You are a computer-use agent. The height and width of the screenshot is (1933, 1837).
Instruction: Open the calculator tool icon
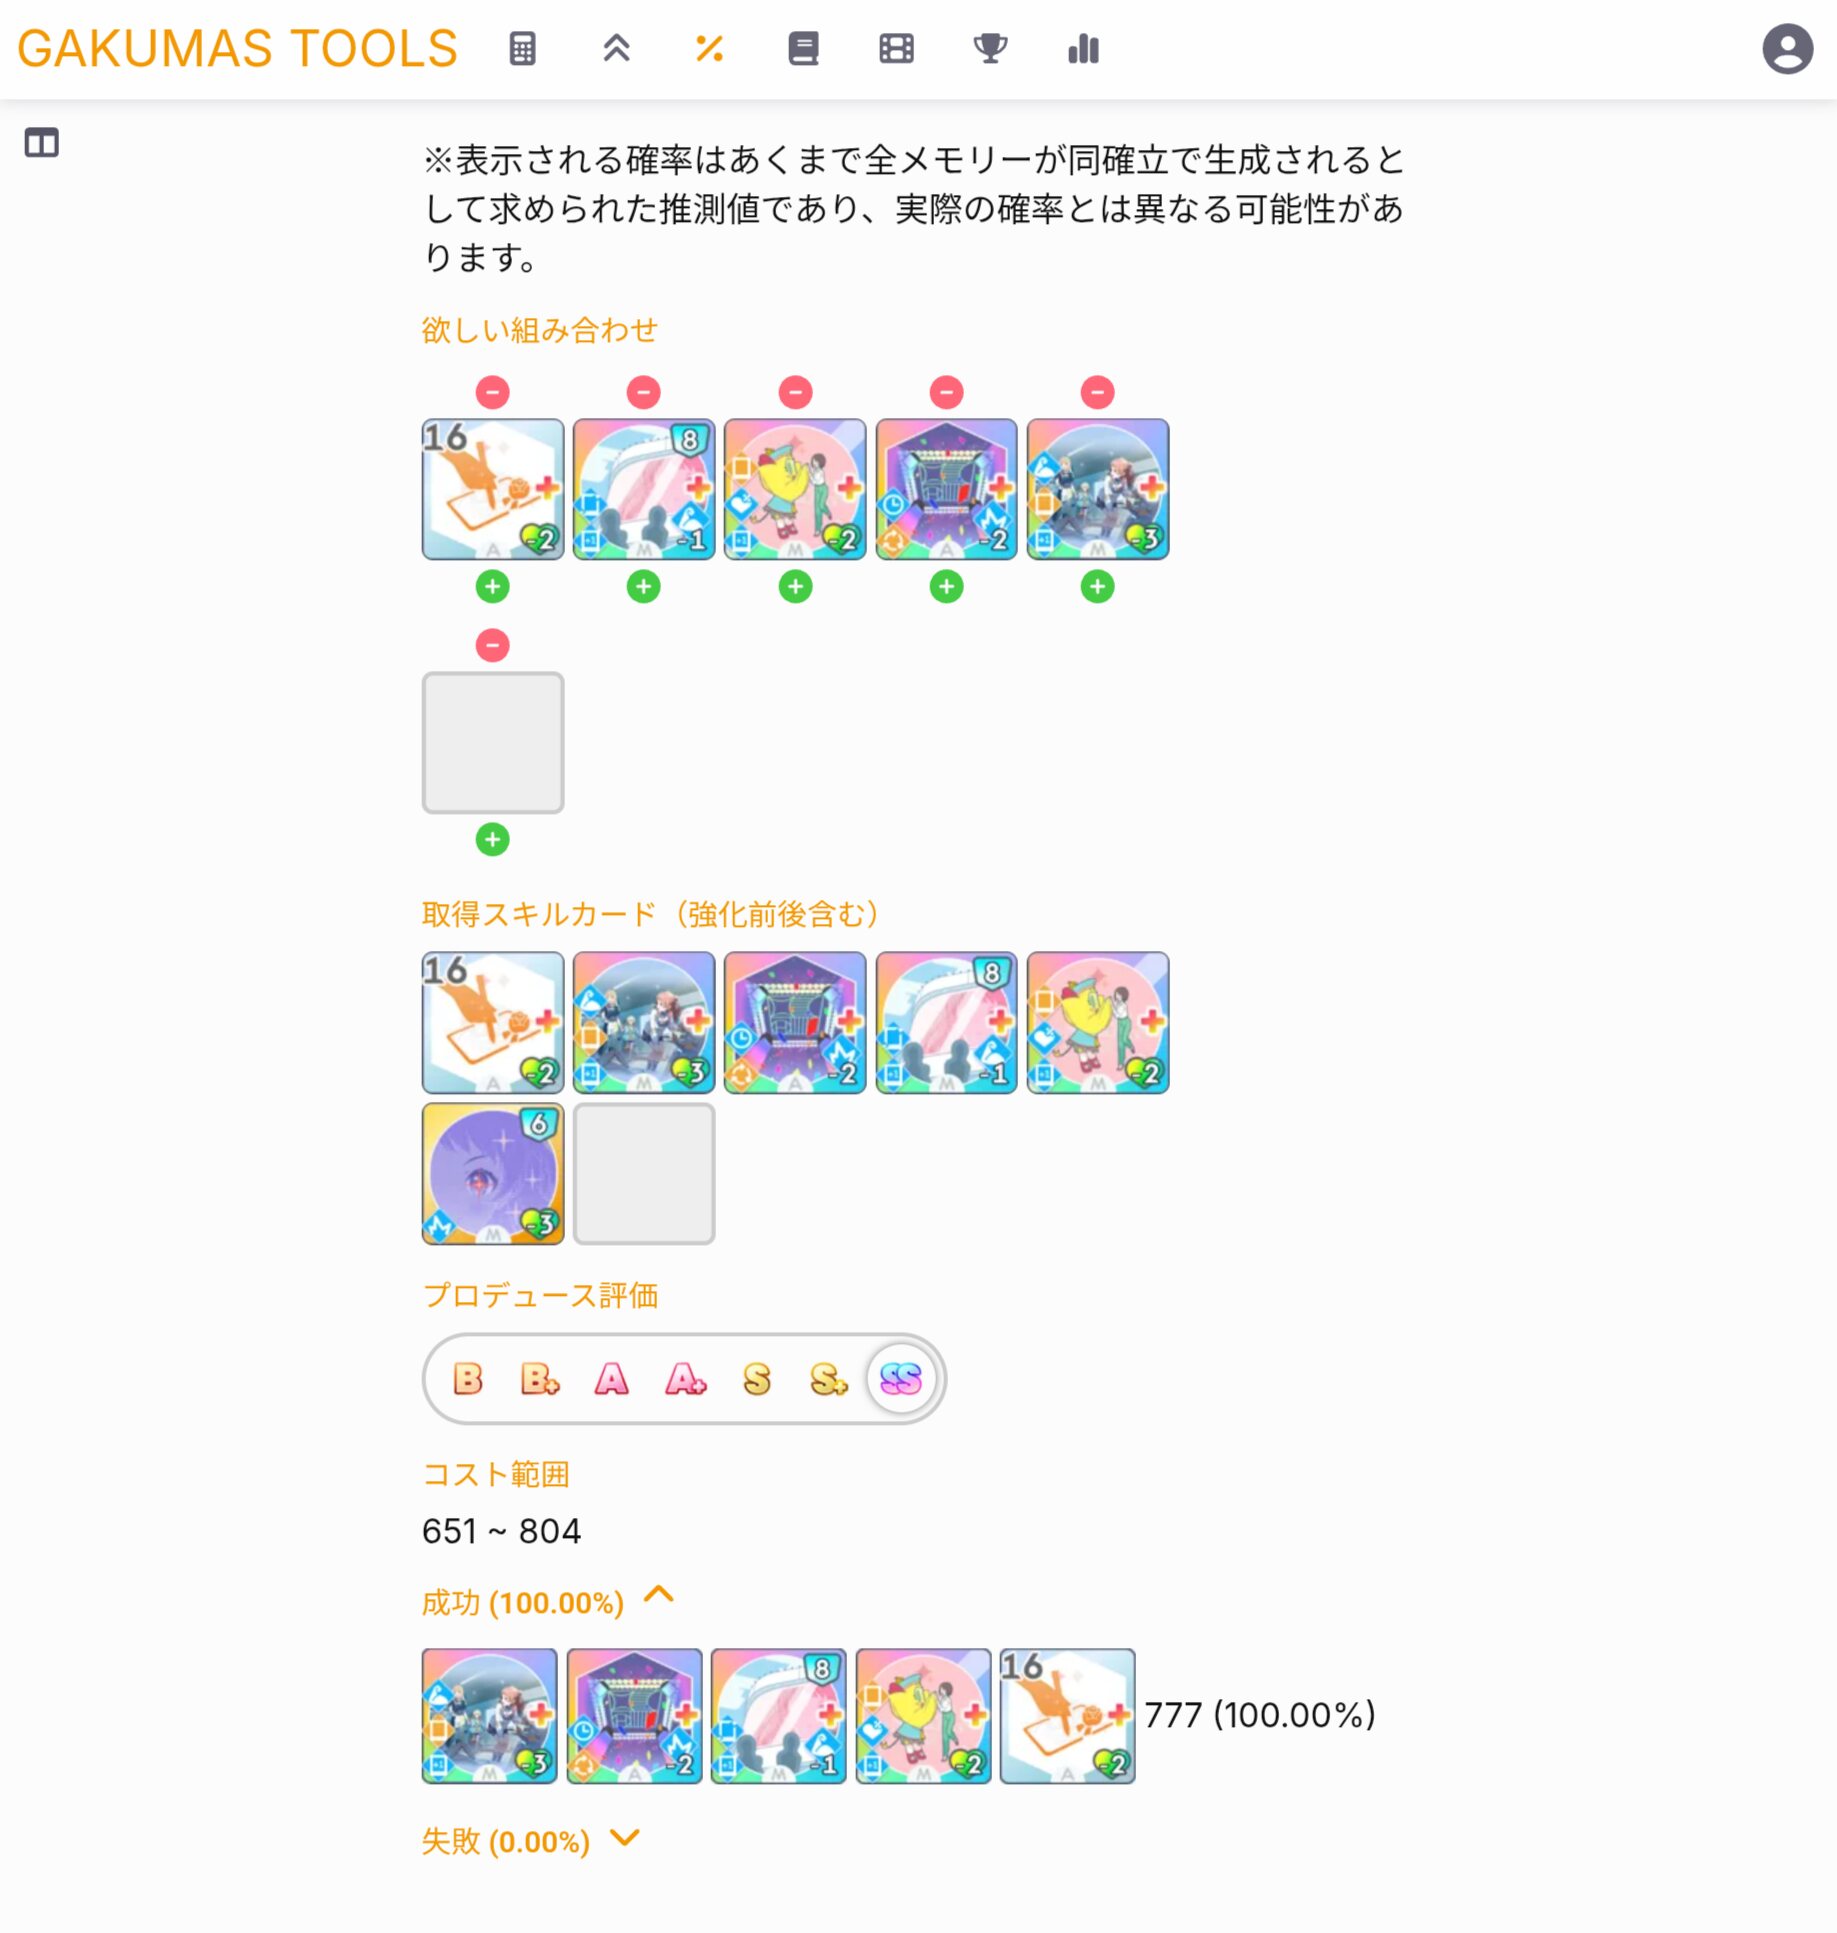[x=522, y=49]
